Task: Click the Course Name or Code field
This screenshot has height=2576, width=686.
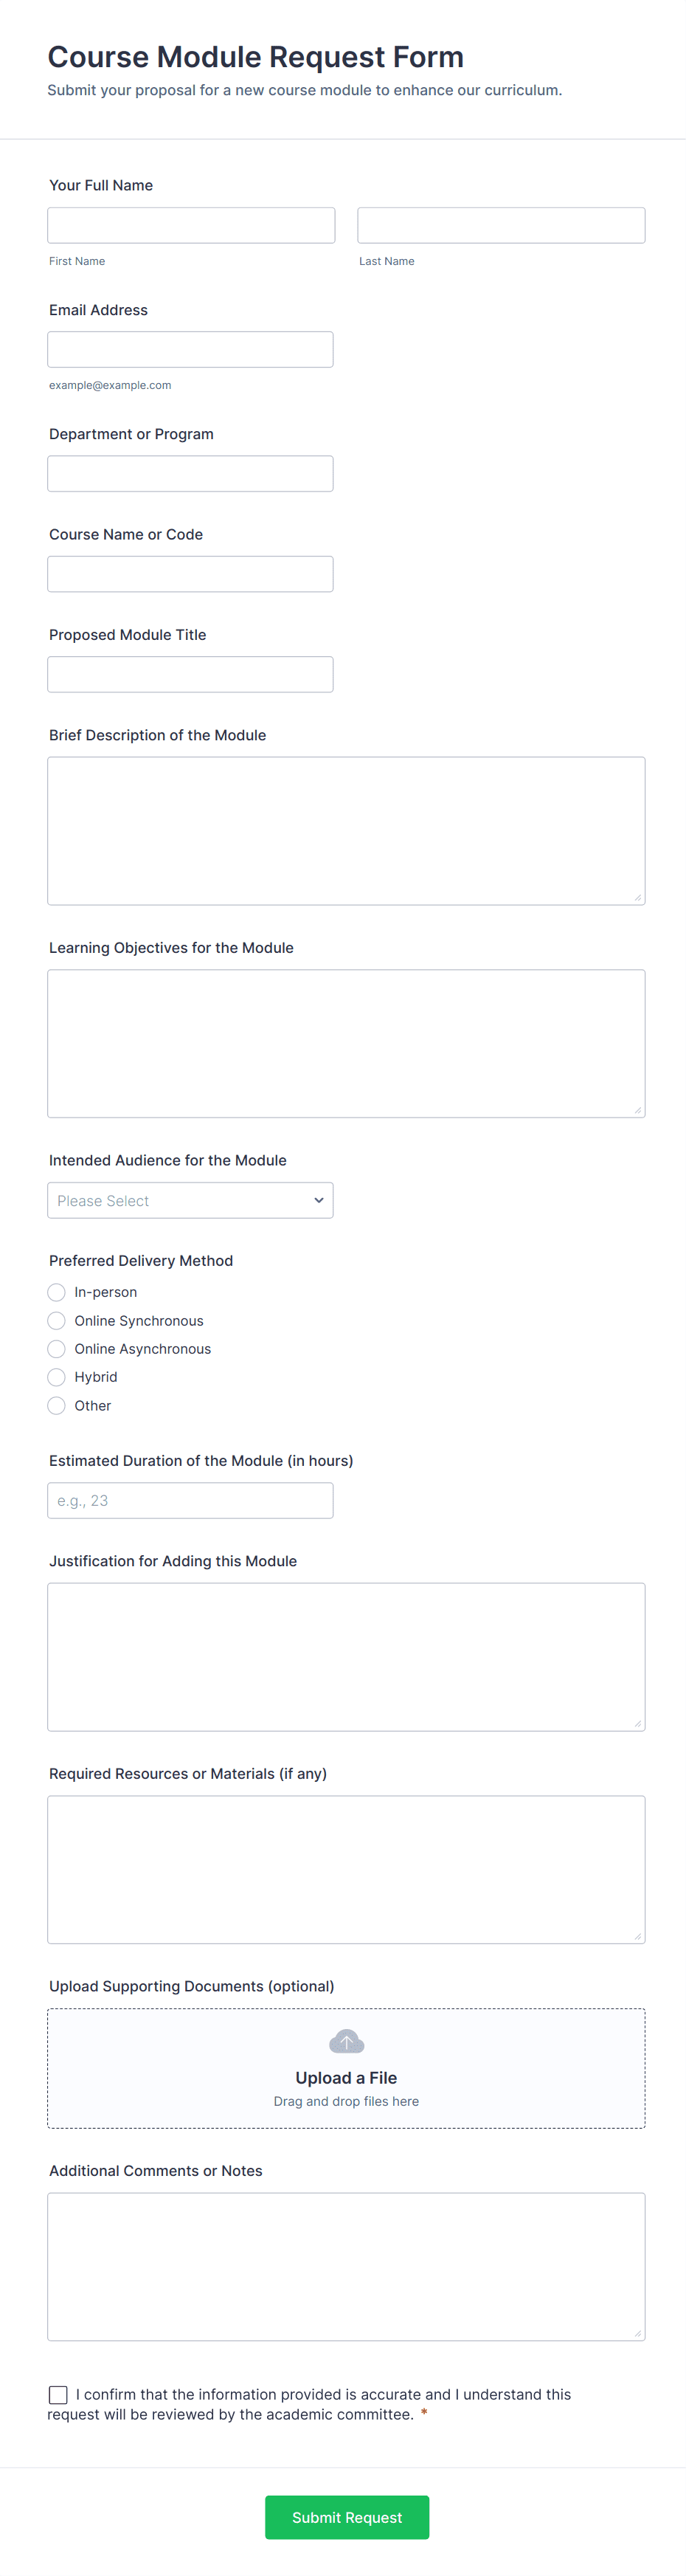Action: coord(190,573)
